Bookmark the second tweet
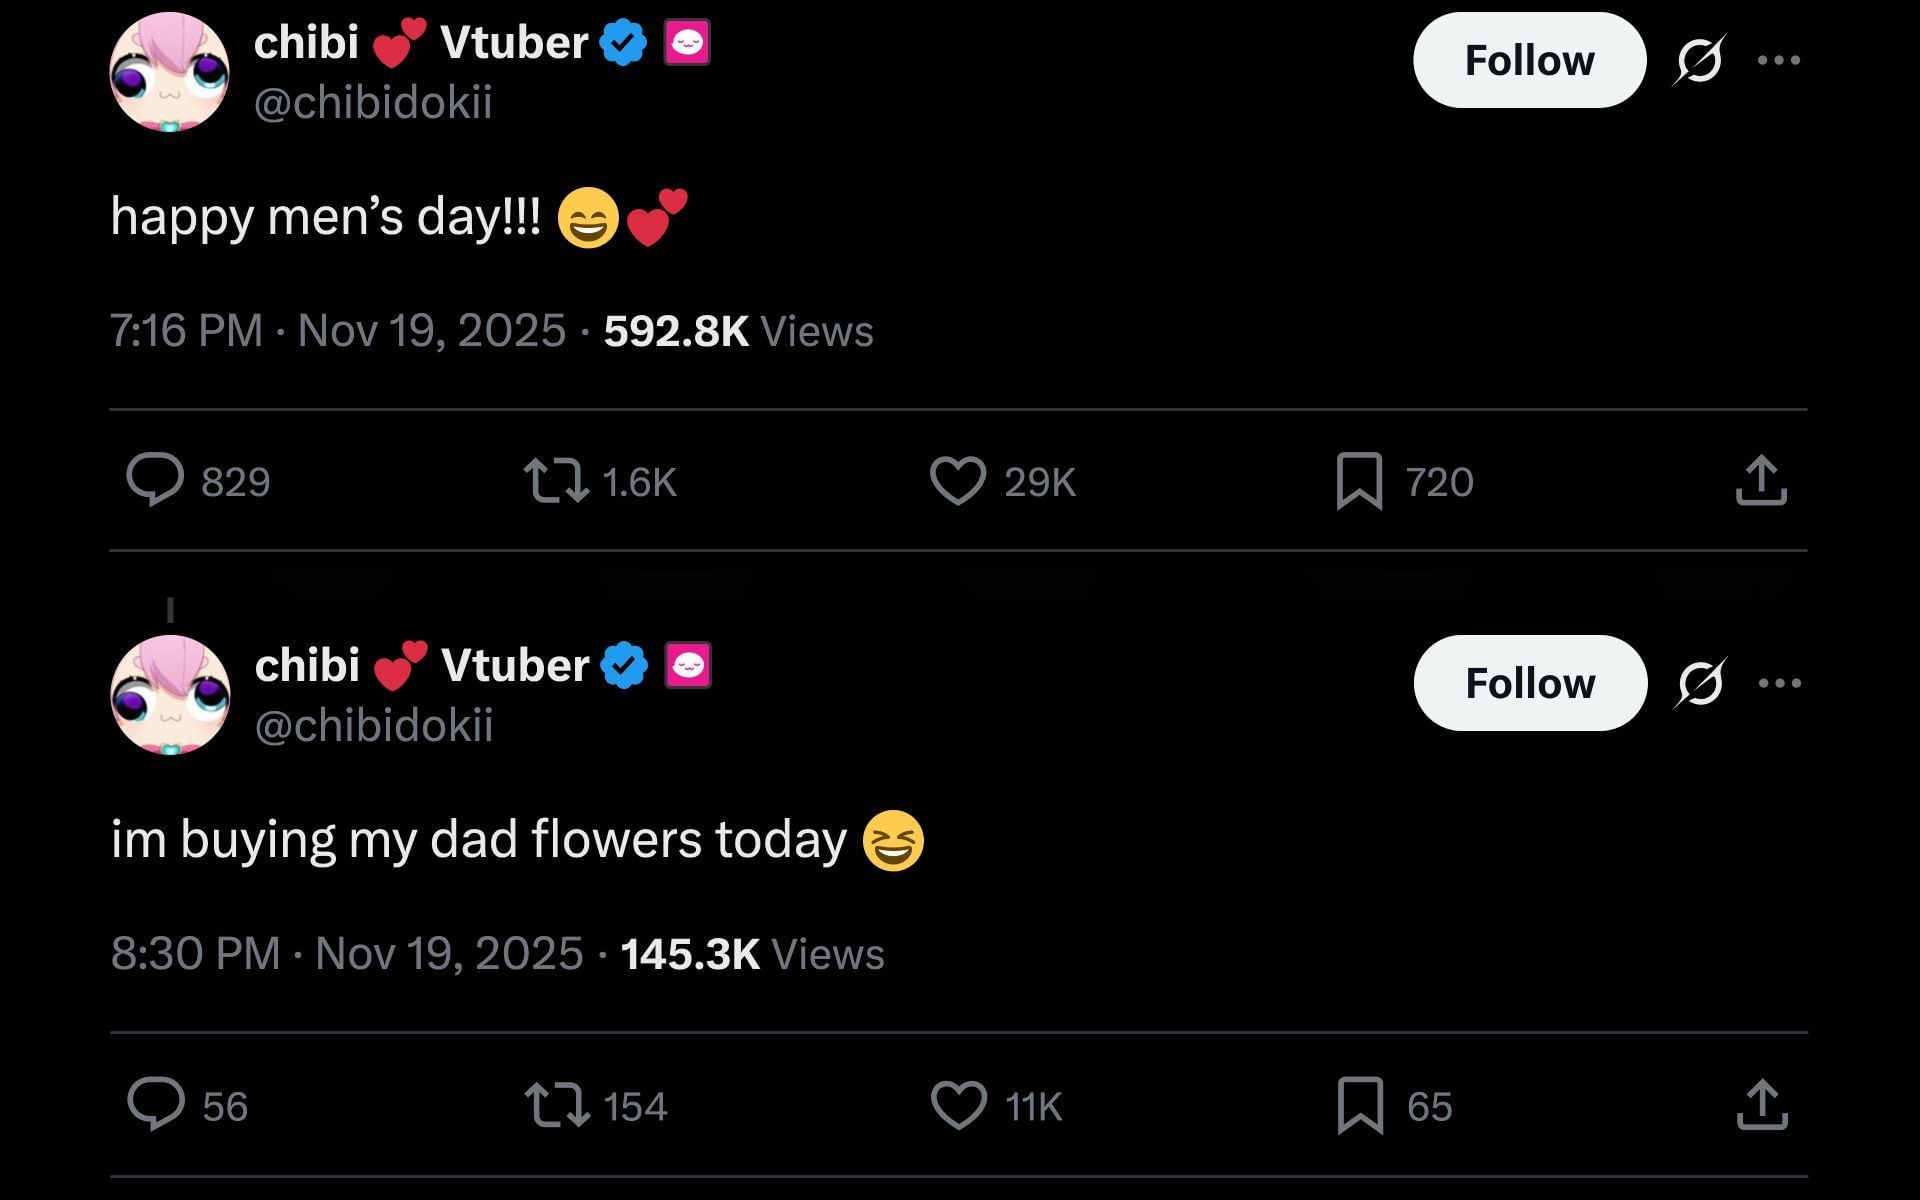This screenshot has height=1200, width=1920. point(1360,1106)
